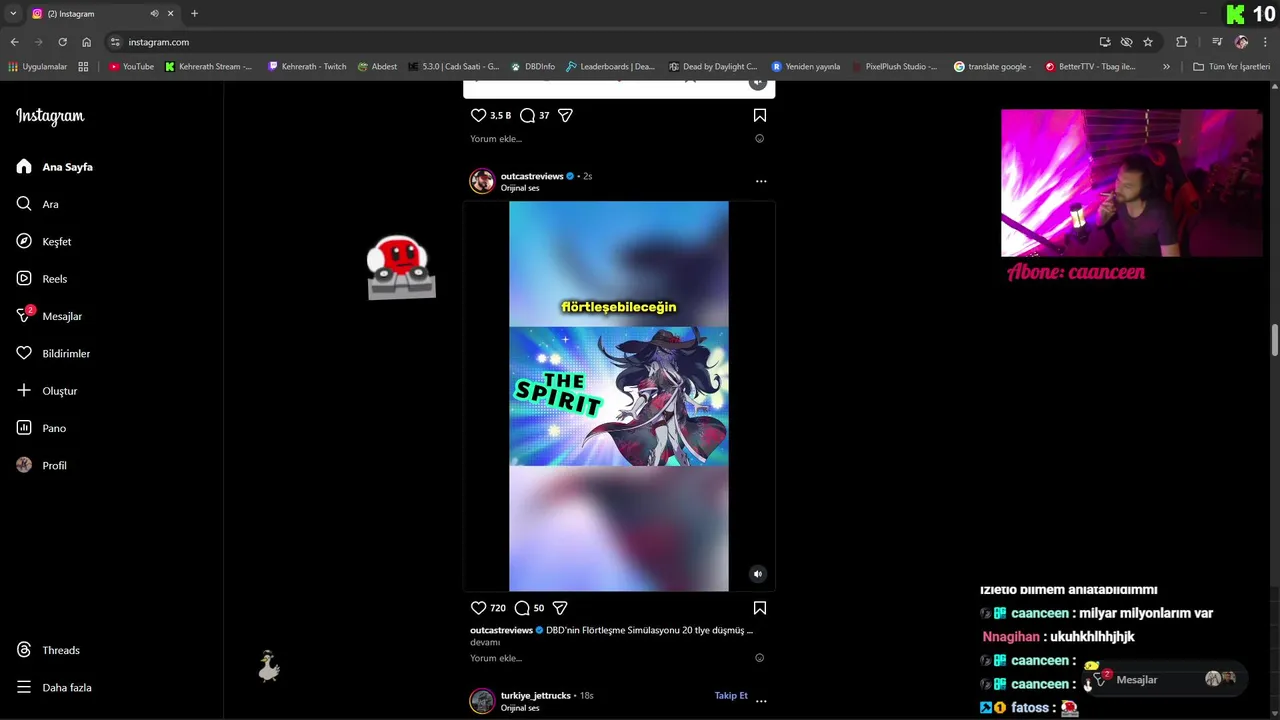
Task: Open the browser profile avatar
Action: [x=1242, y=42]
